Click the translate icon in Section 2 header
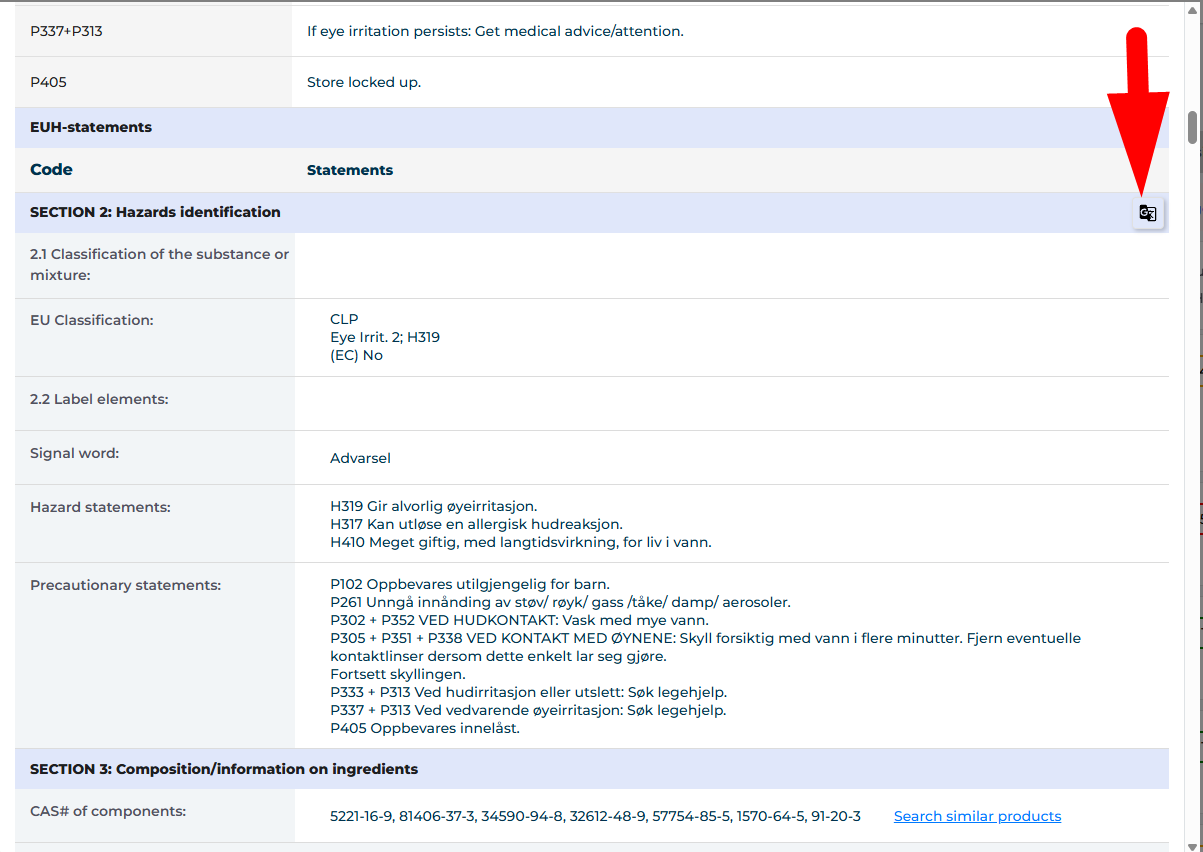Viewport: 1203px width, 852px height. [x=1148, y=213]
